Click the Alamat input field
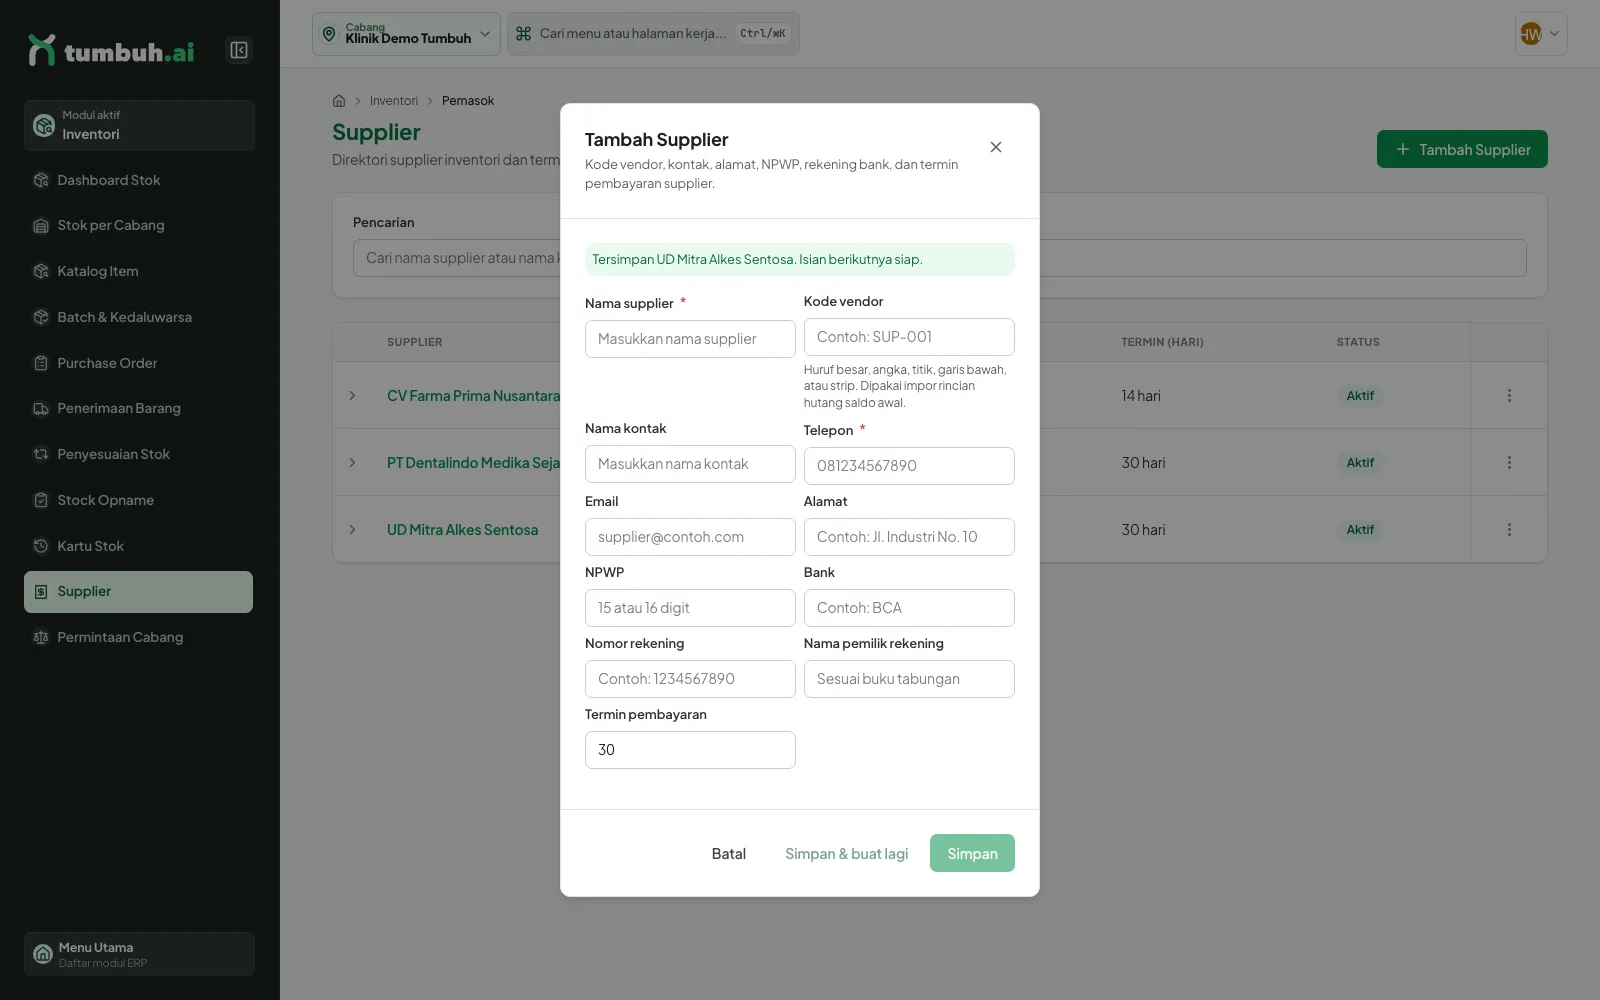The width and height of the screenshot is (1600, 1000). click(x=909, y=537)
